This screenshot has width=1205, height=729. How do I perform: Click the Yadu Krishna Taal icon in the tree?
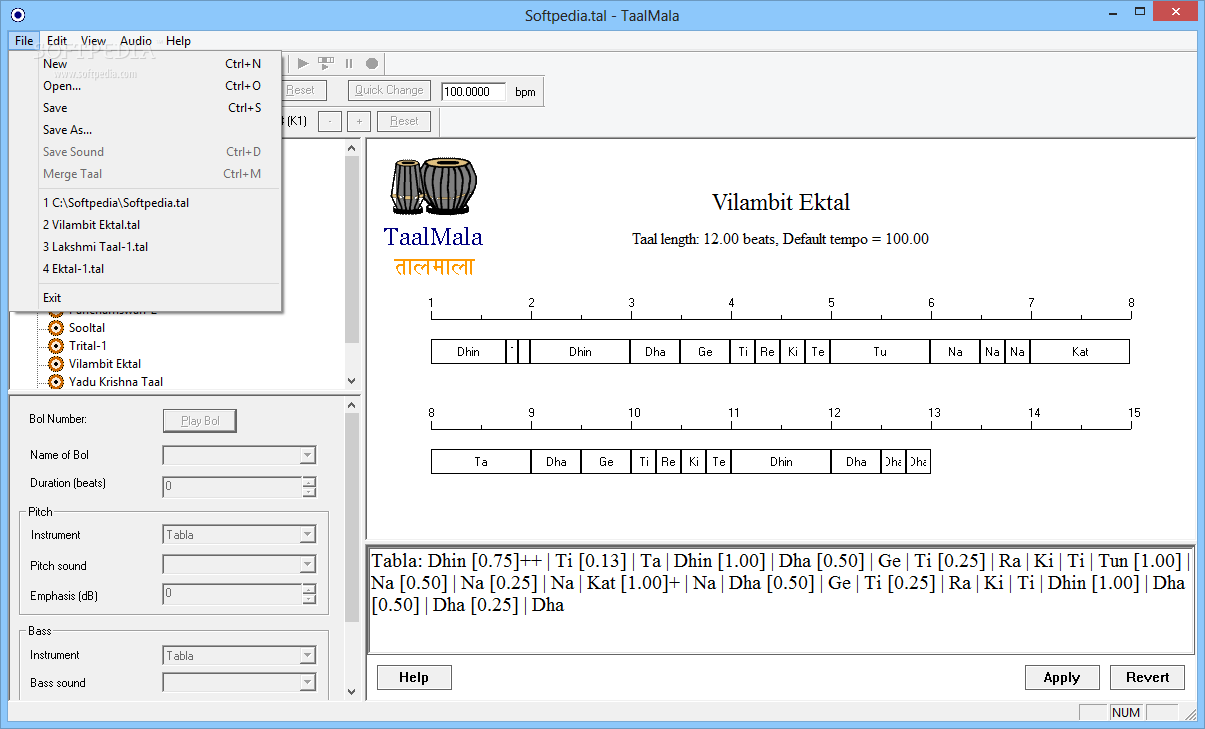(56, 382)
